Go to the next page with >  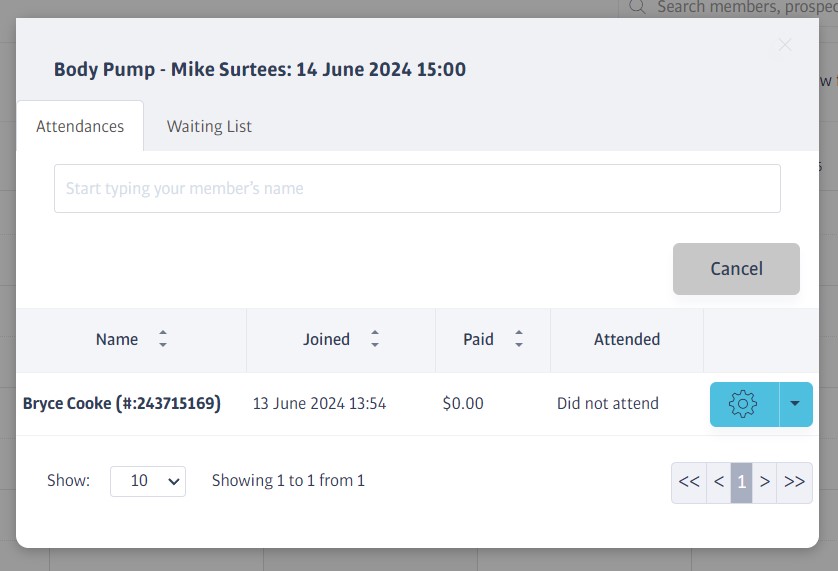coord(764,482)
